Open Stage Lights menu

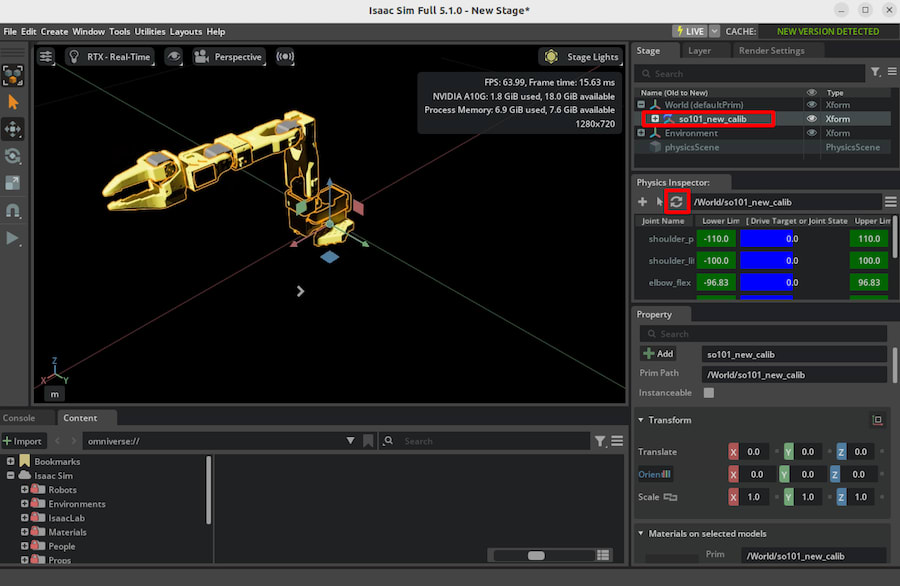[582, 56]
